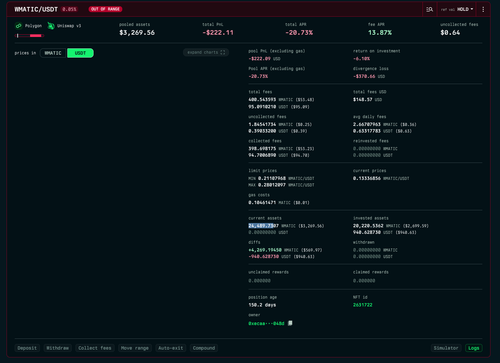
Task: Click the fee APR value 13.87%
Action: (380, 33)
